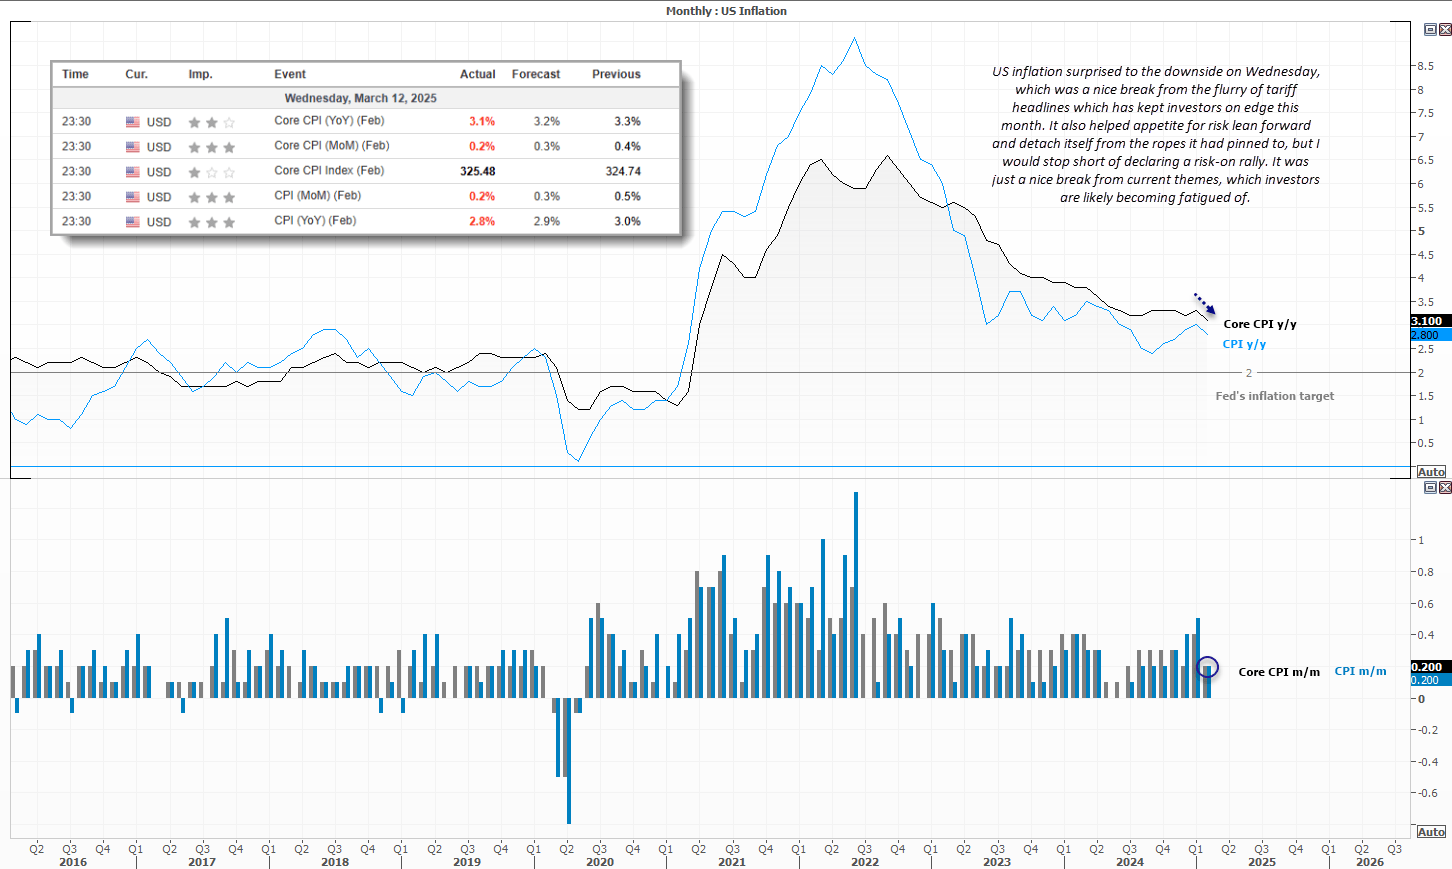This screenshot has width=1452, height=869.
Task: Minimize the upper inflation chart pane
Action: 1430,29
